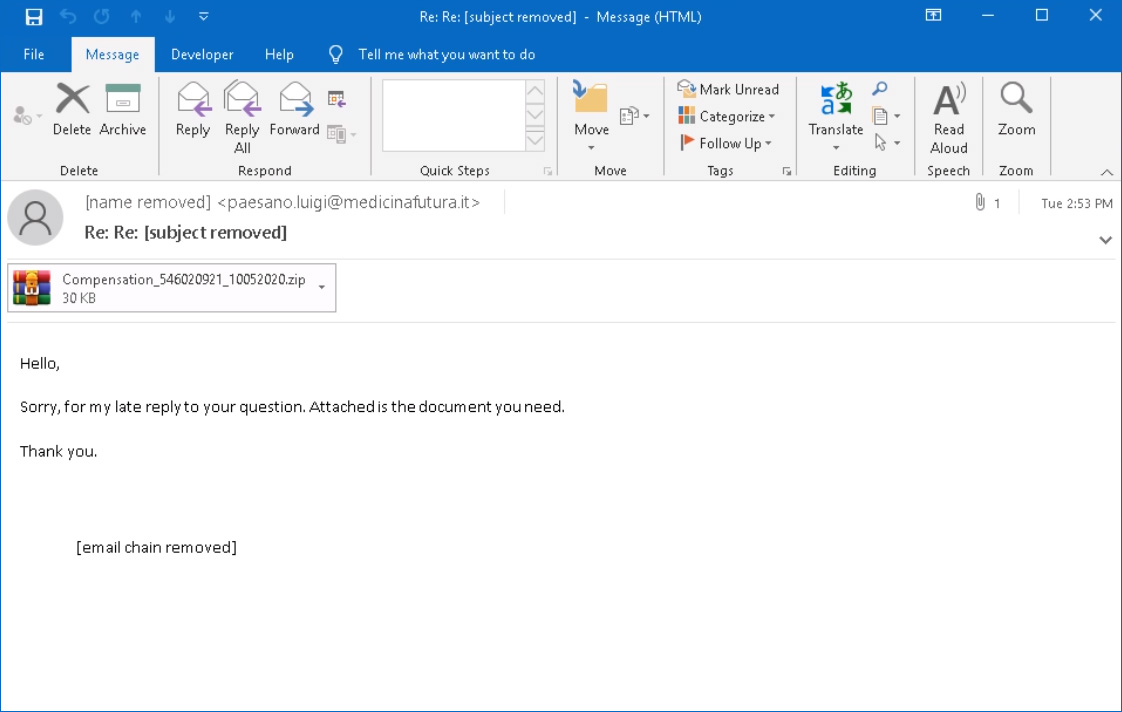Open the File menu
This screenshot has height=712, width=1122.
pos(35,54)
